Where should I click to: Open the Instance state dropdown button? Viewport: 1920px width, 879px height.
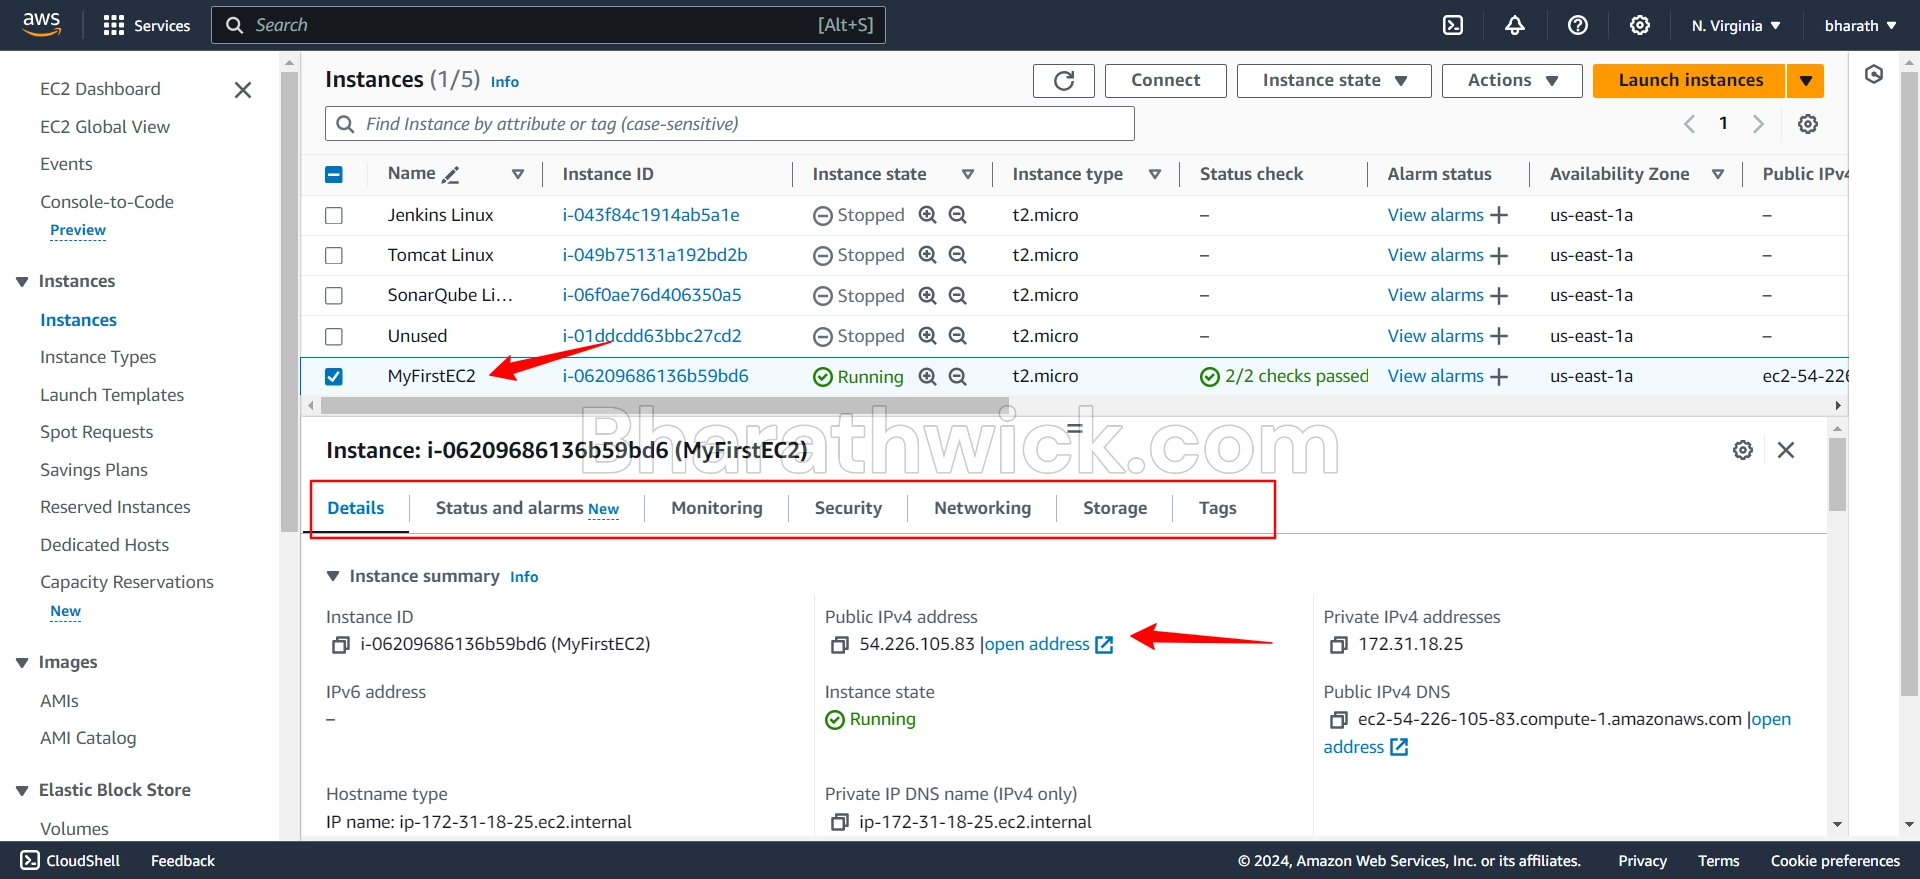tap(1334, 80)
